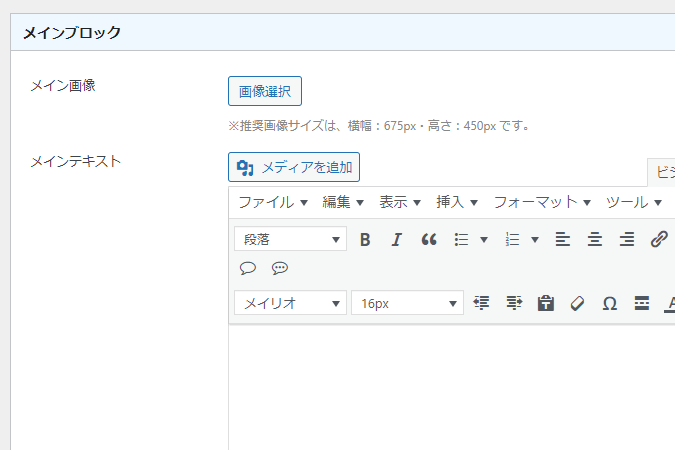675x450 pixels.
Task: Open the ファイル menu
Action: click(273, 202)
